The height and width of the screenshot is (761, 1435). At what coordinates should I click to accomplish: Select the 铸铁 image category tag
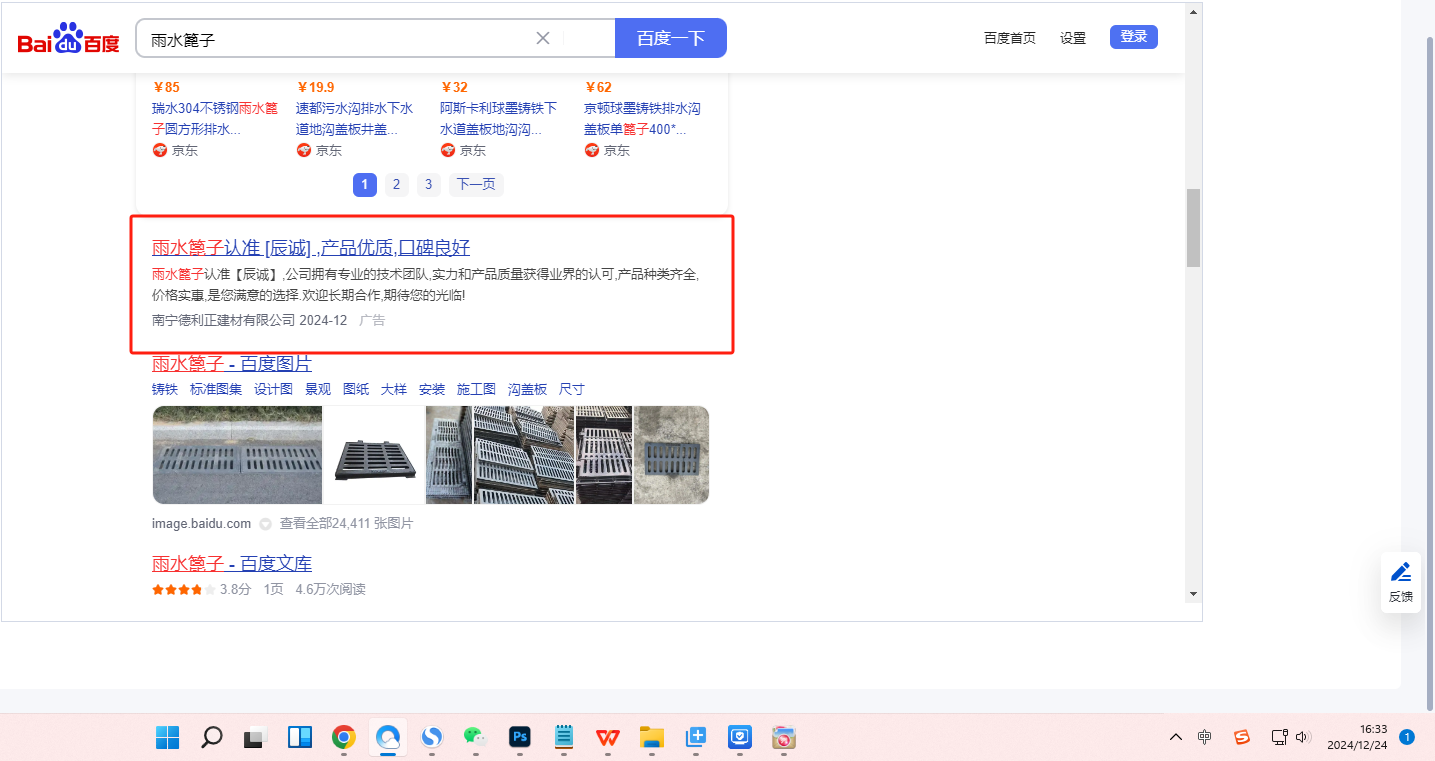coord(165,389)
